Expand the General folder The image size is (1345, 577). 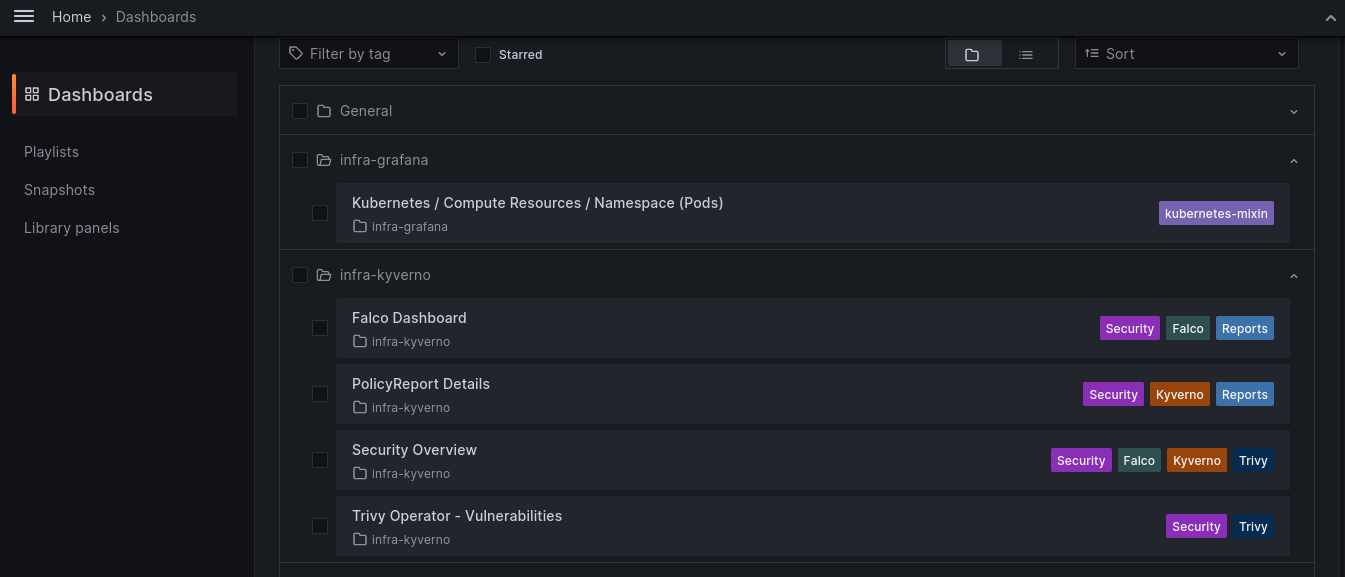[x=1294, y=111]
